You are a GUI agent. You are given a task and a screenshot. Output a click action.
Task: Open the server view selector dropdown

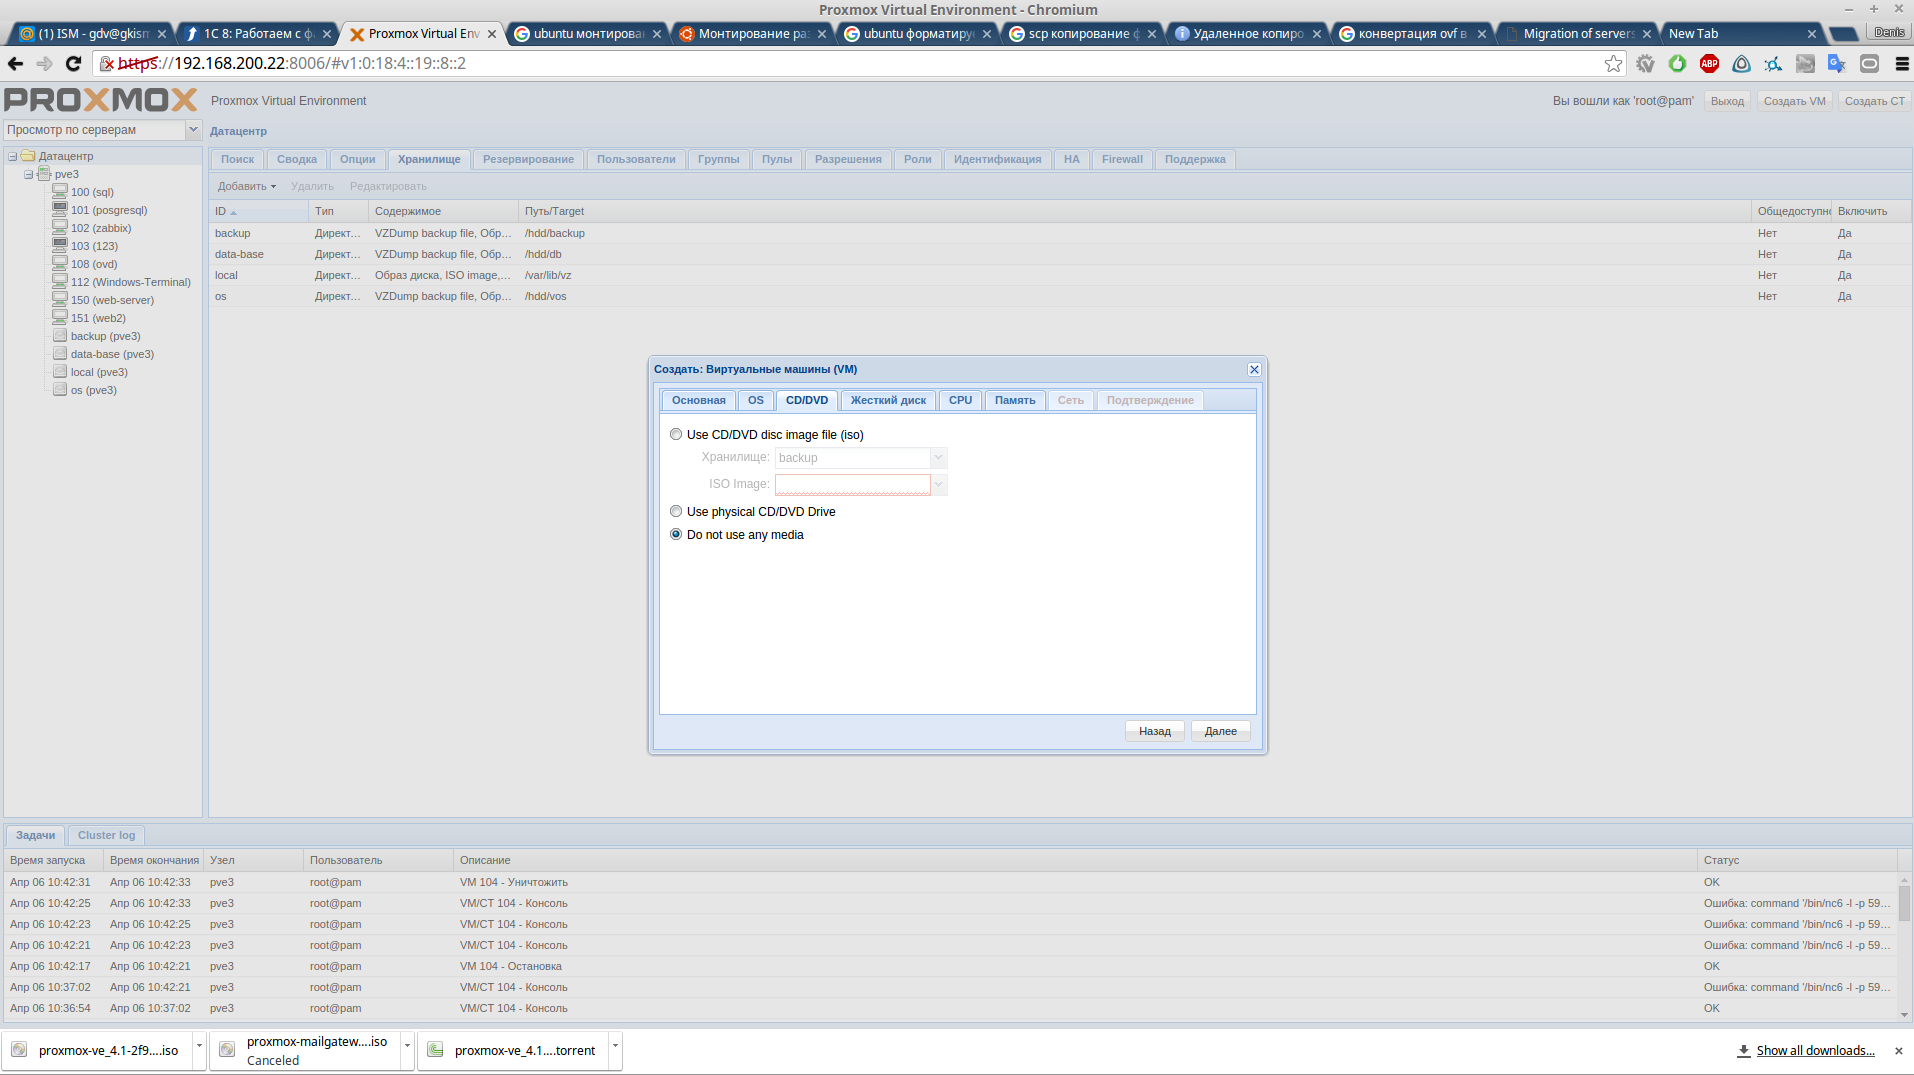click(x=193, y=130)
